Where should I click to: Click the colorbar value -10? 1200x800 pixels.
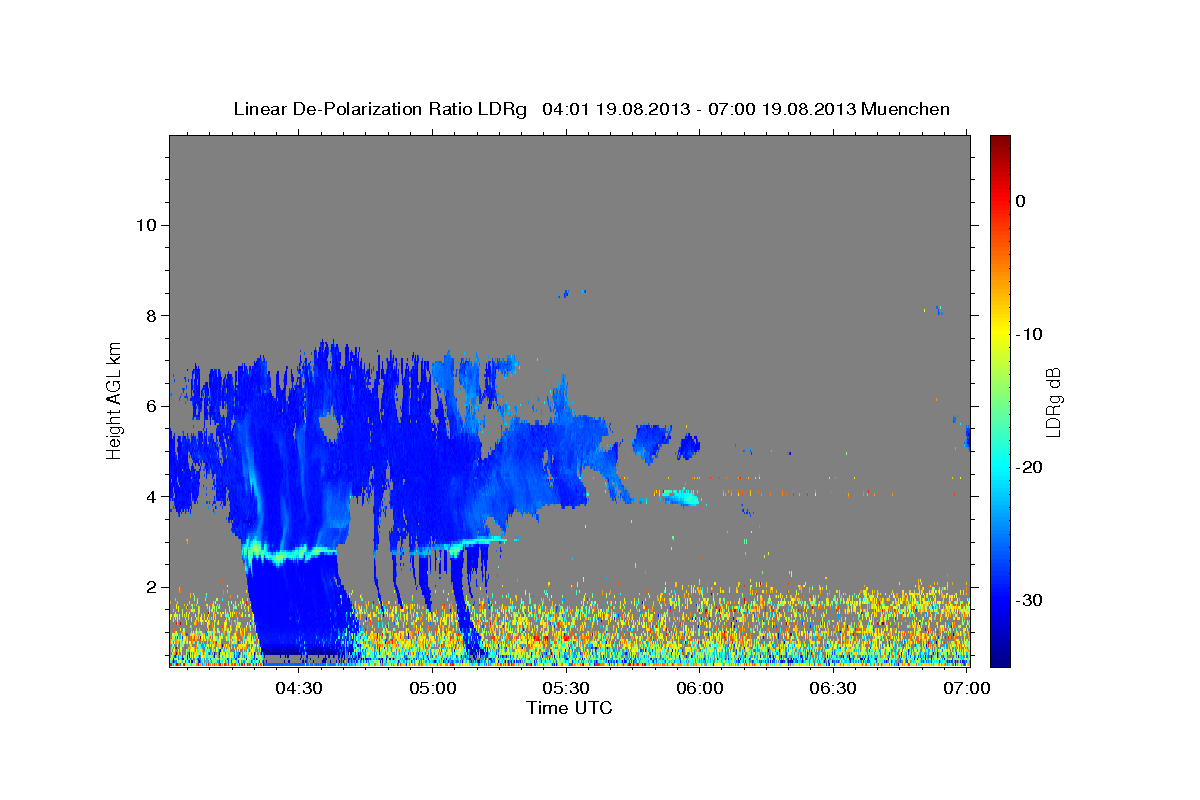pyautogui.click(x=1030, y=334)
